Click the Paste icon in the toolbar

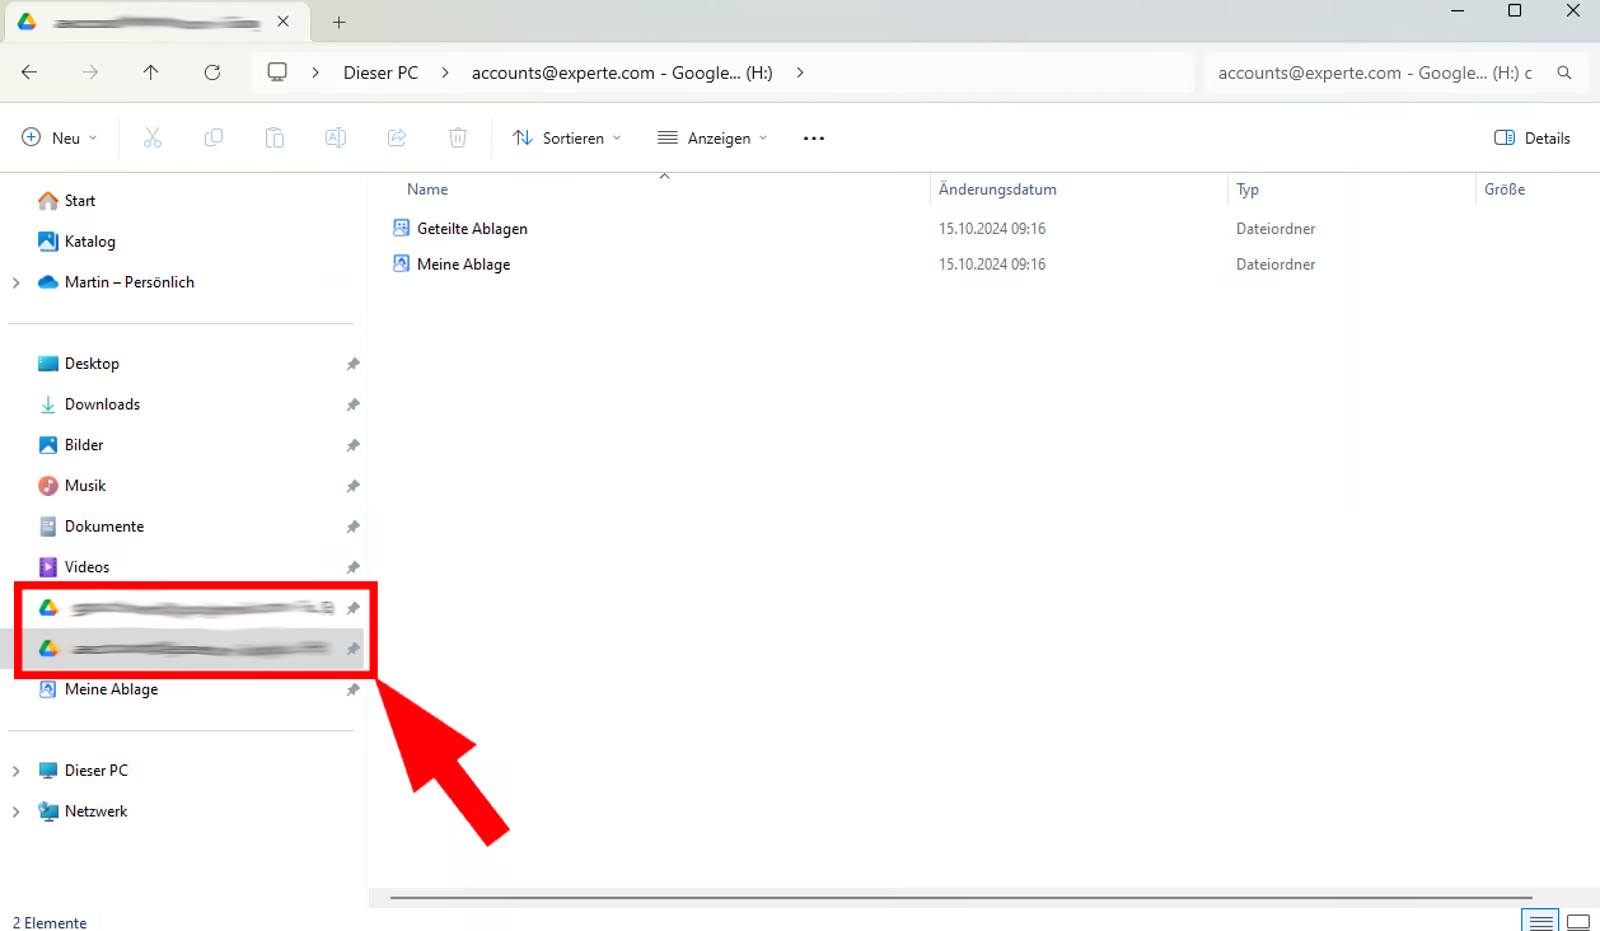(274, 137)
